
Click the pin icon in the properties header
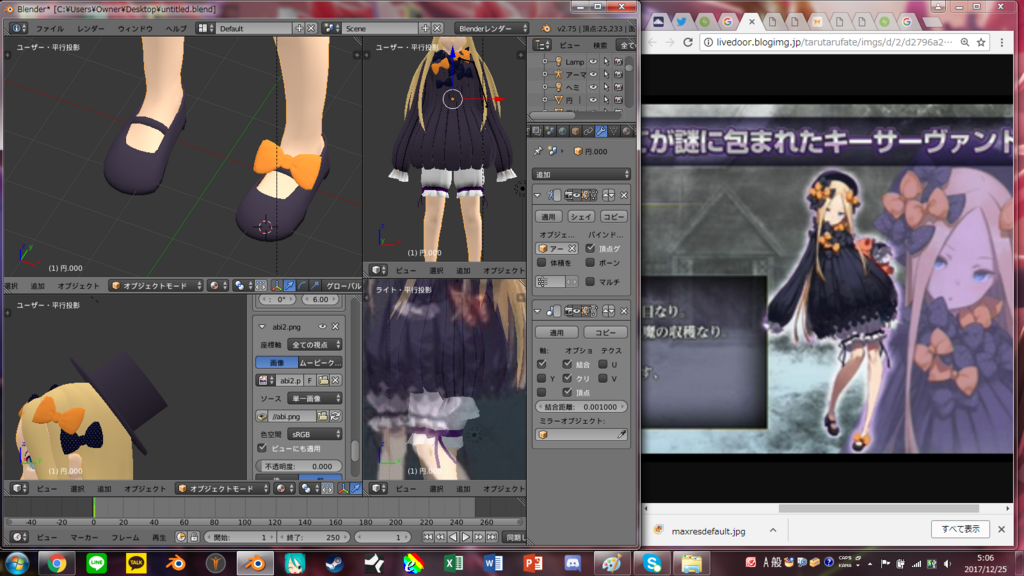point(538,151)
